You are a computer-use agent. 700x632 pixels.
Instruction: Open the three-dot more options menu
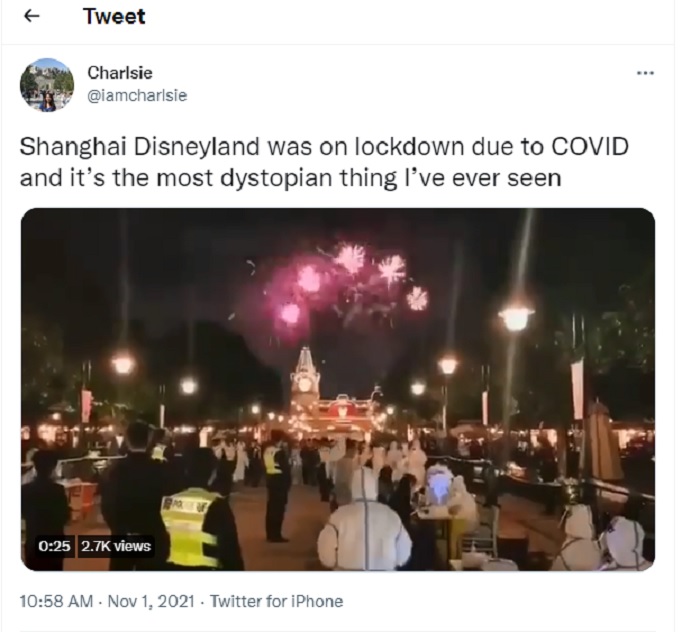645,73
